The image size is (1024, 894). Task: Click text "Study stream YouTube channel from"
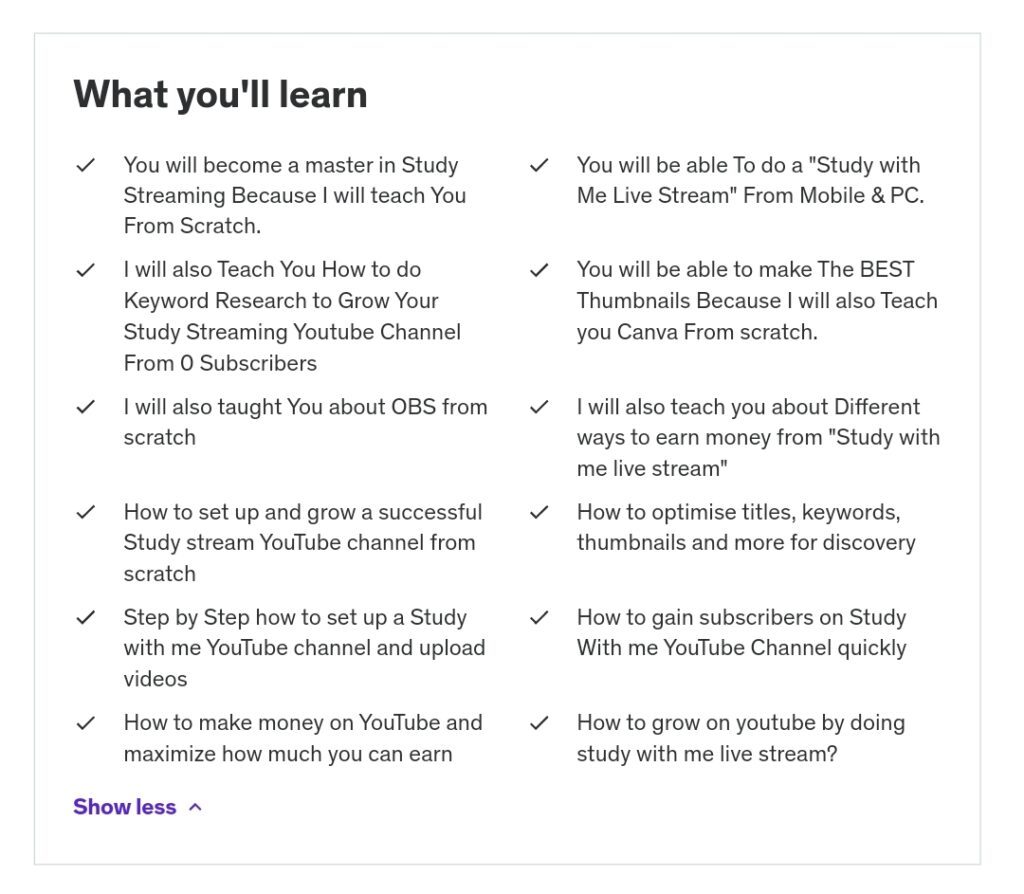tap(299, 542)
